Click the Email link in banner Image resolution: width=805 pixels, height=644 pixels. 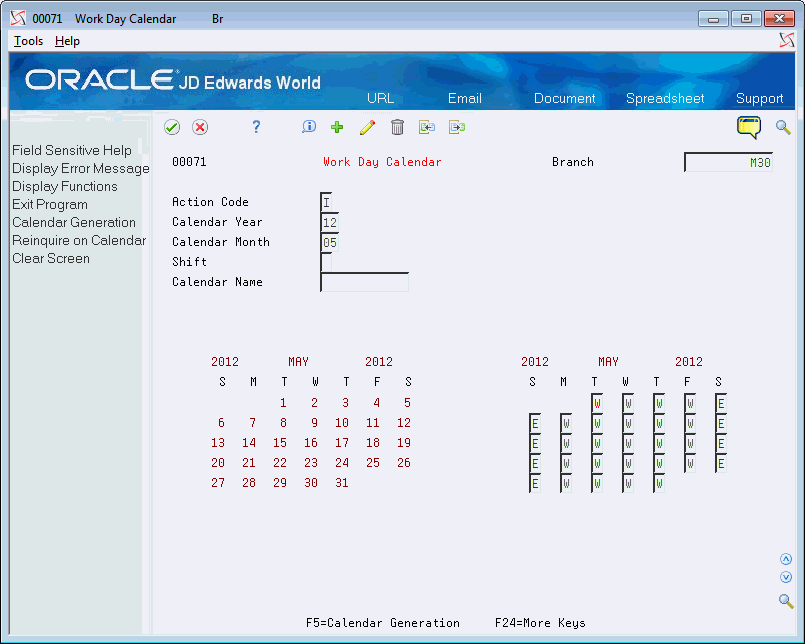[465, 98]
